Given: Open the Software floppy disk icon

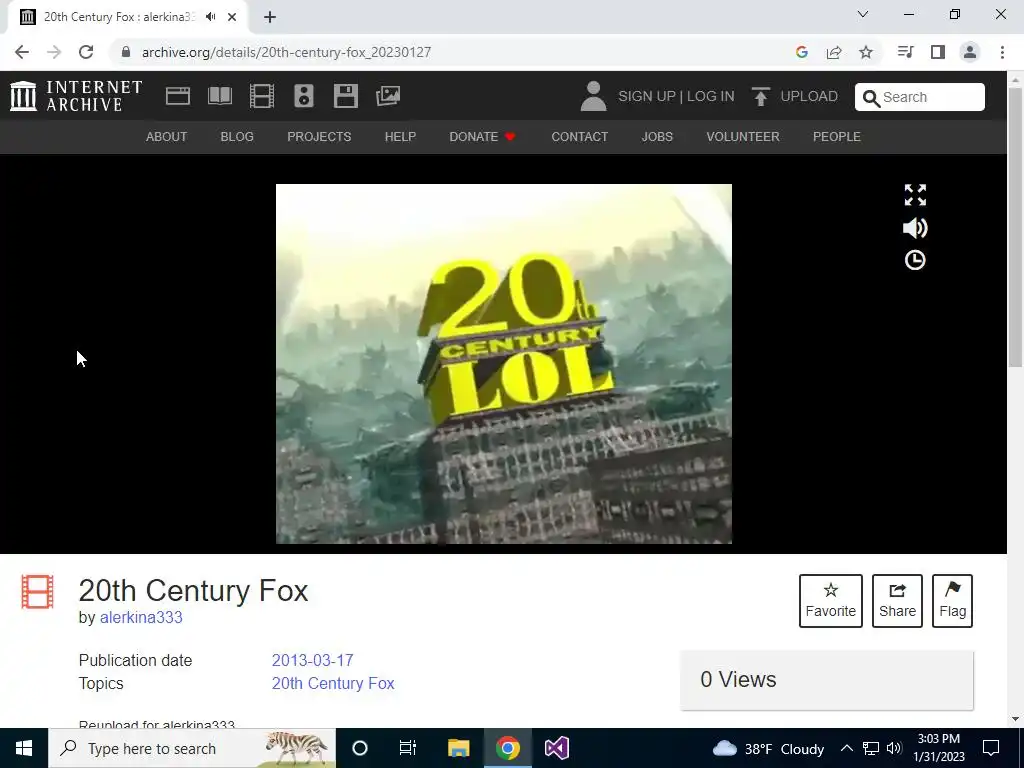Looking at the screenshot, I should click(345, 96).
